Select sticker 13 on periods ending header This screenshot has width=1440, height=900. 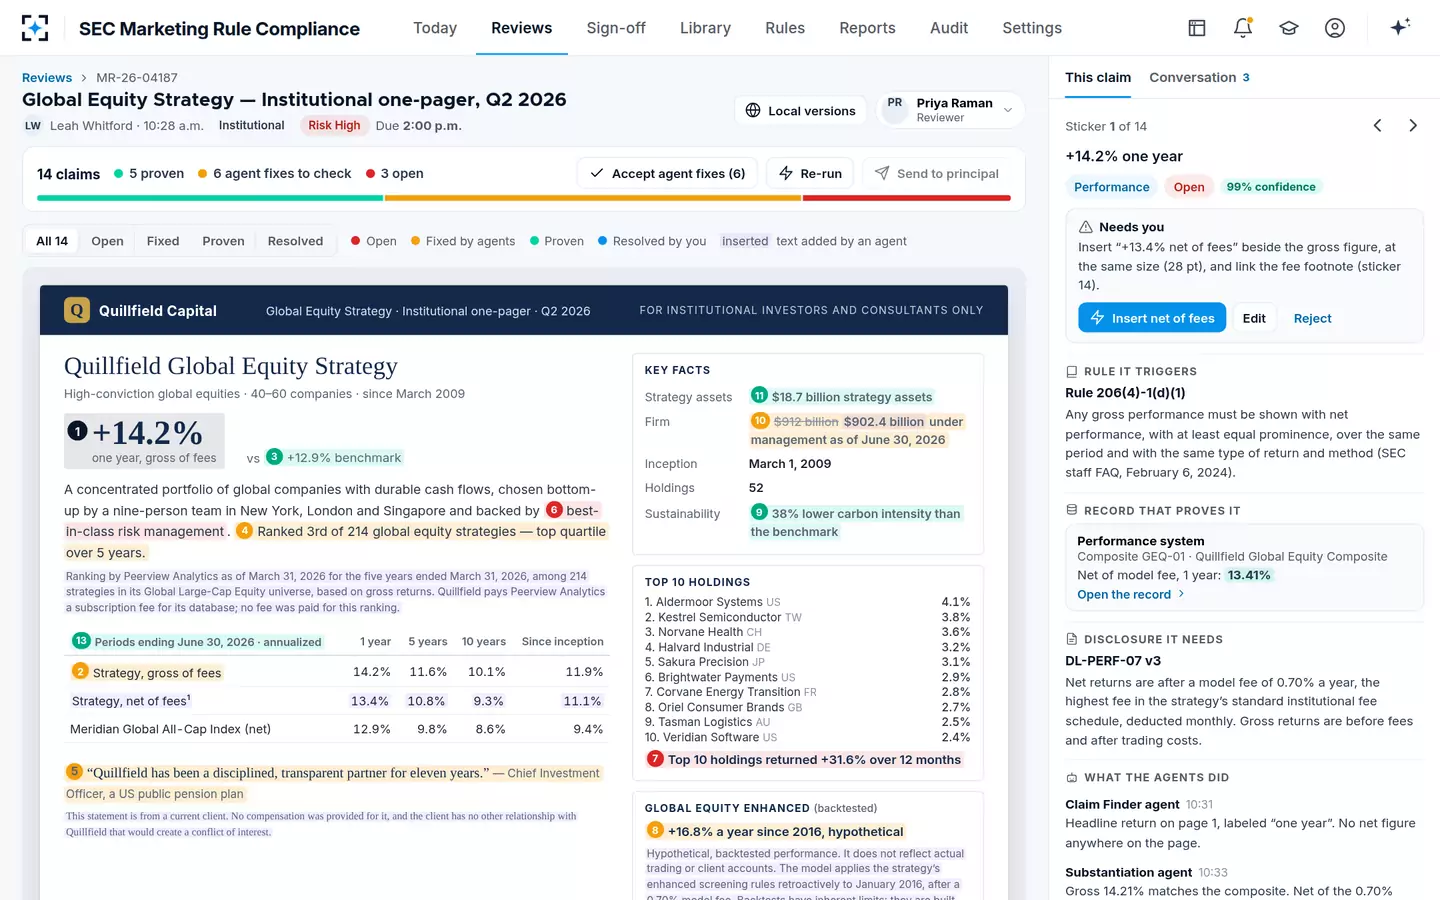(81, 641)
